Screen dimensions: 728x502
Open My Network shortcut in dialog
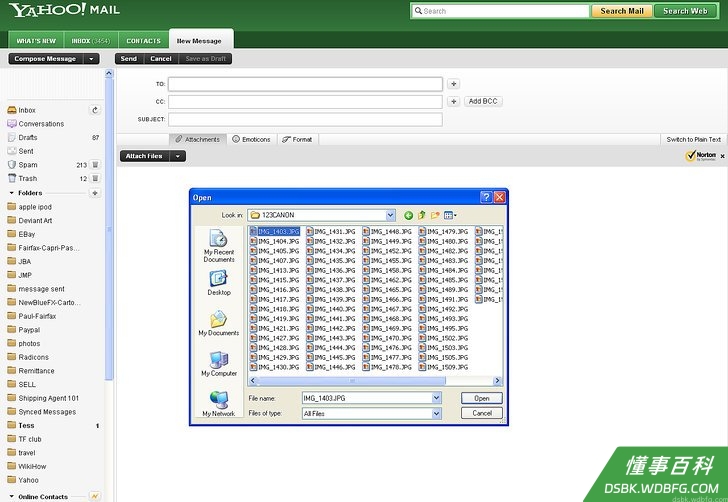point(219,403)
